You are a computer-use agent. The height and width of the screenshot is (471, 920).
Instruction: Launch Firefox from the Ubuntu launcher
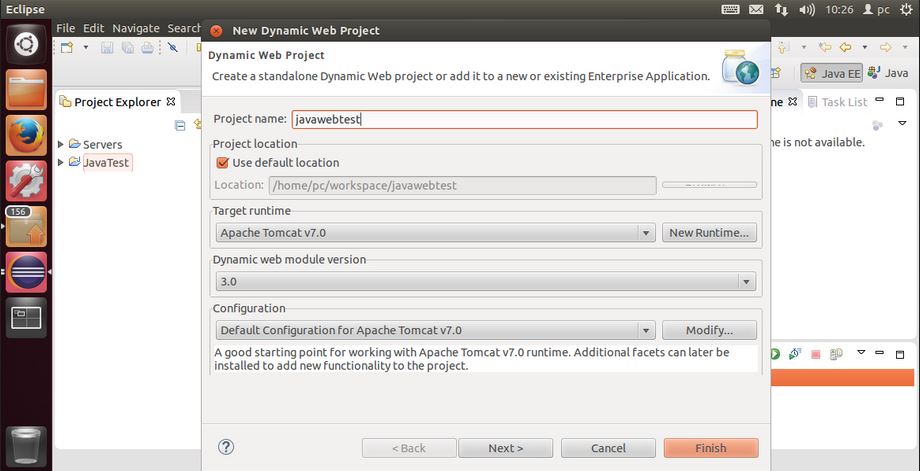26,135
